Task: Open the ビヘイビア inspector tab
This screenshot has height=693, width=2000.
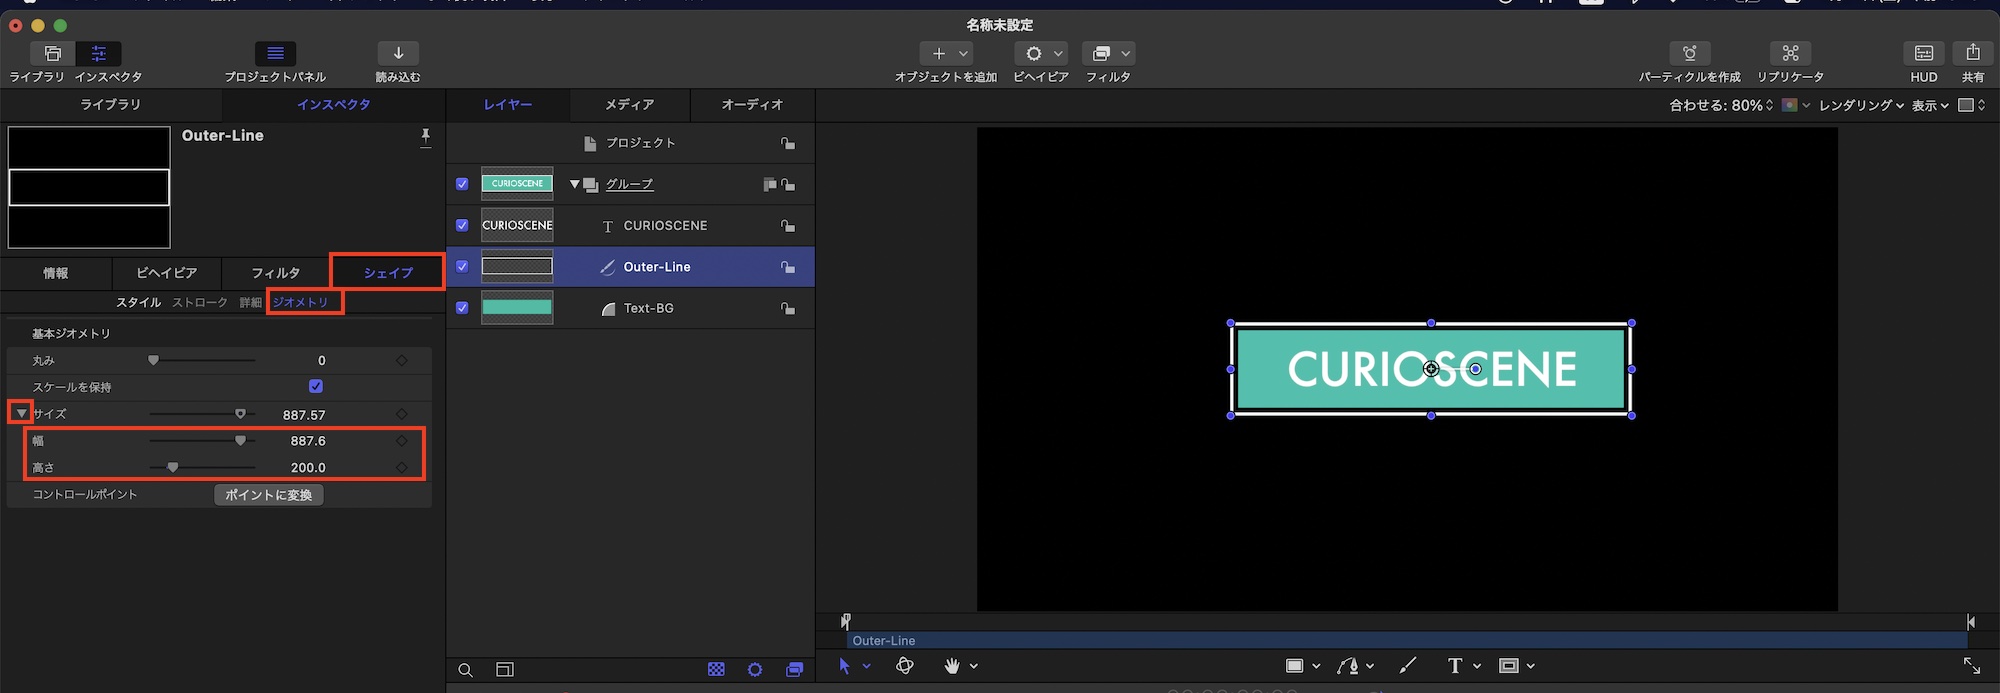Action: [x=166, y=273]
